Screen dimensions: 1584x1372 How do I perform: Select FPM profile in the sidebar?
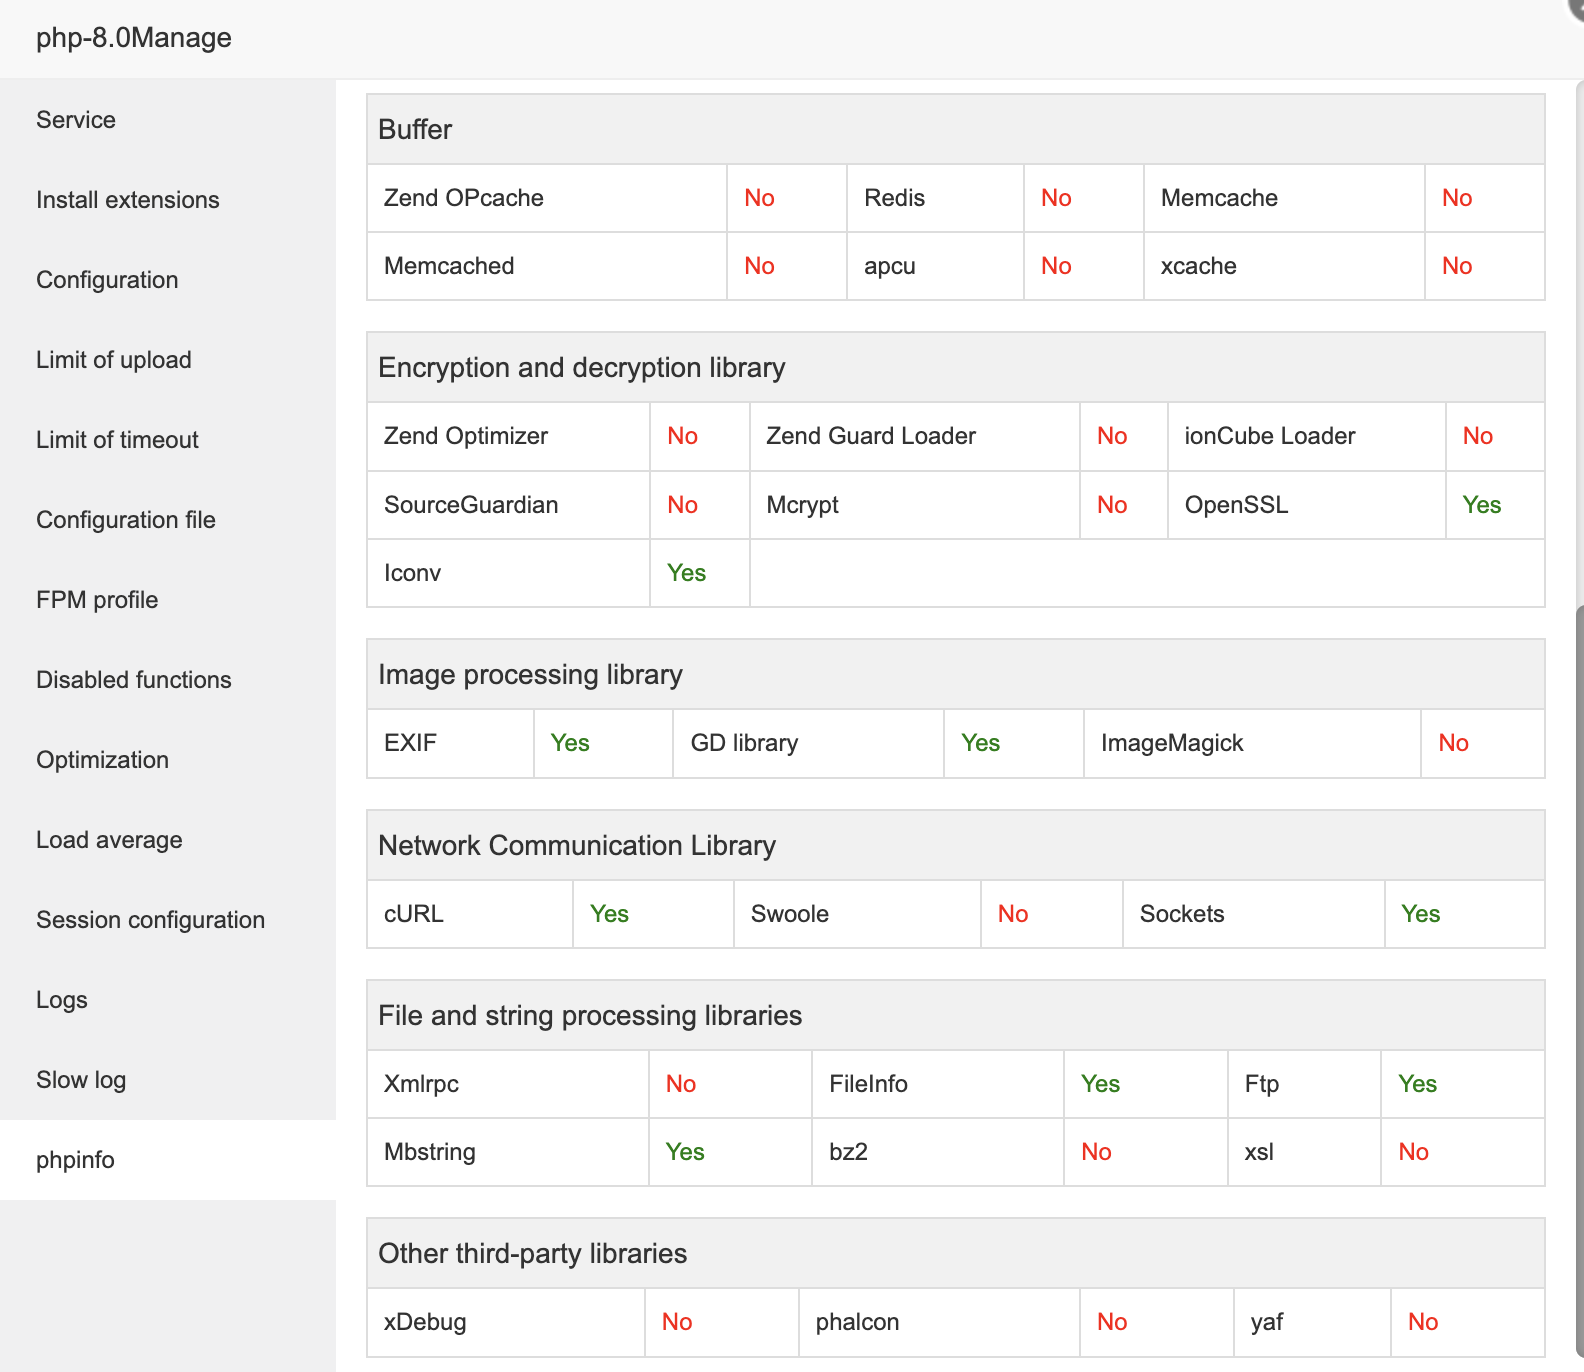[97, 600]
